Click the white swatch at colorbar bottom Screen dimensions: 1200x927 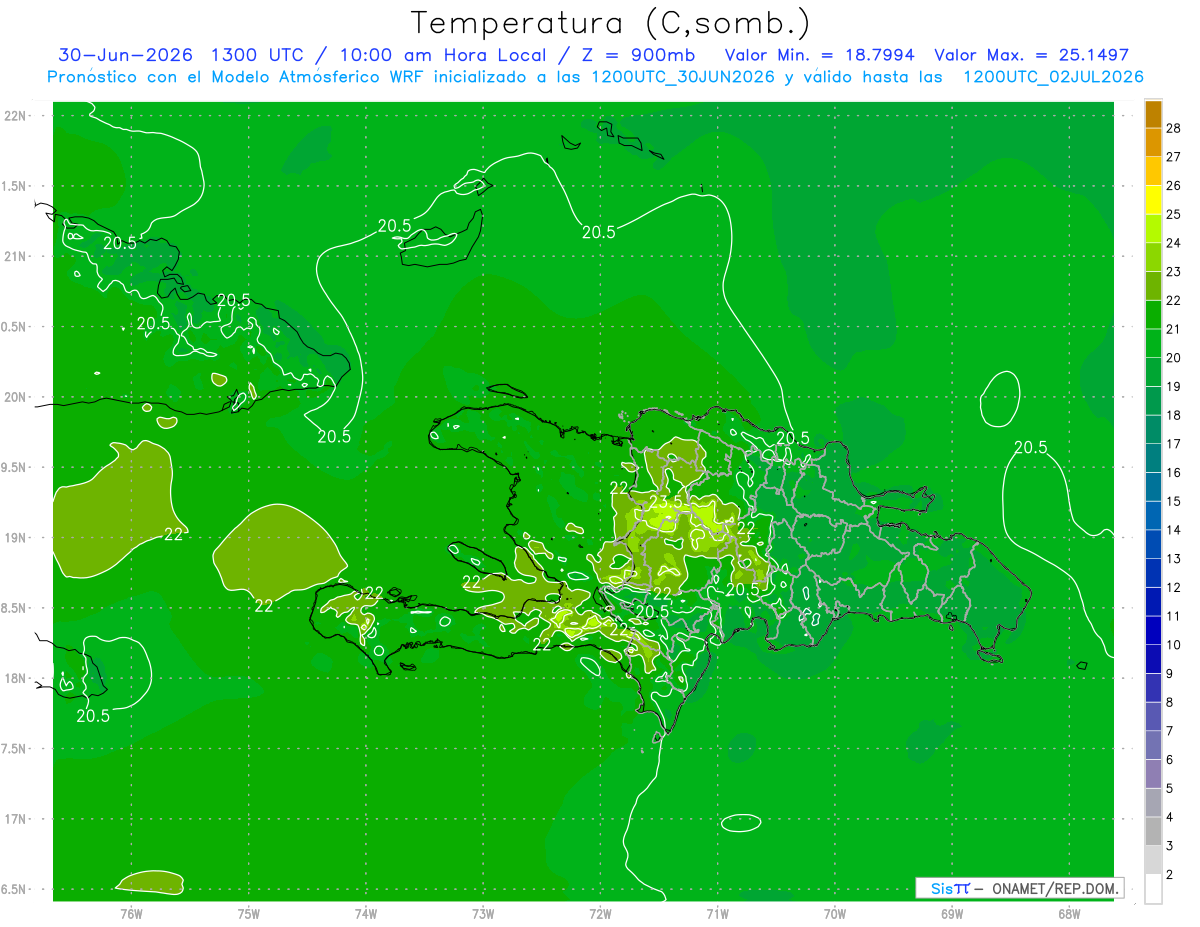[1153, 889]
